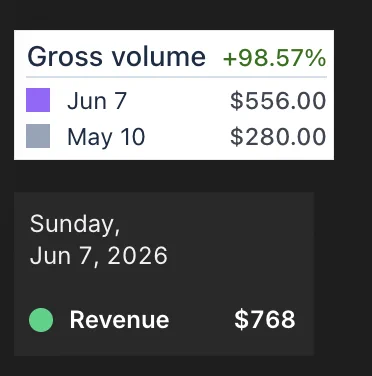Viewport: 372px width, 376px height.
Task: Select the May 10 date label
Action: pyautogui.click(x=106, y=137)
